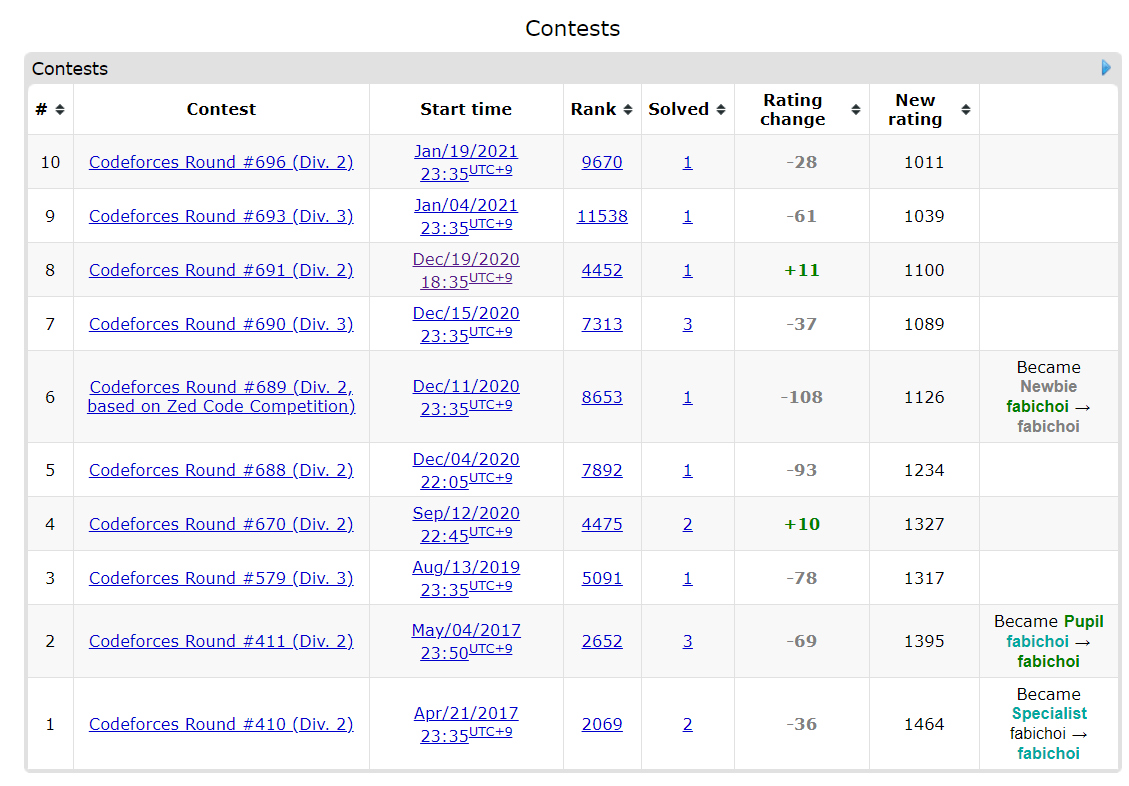The height and width of the screenshot is (786, 1129).
Task: Sort table by the # column arrows
Action: (60, 109)
